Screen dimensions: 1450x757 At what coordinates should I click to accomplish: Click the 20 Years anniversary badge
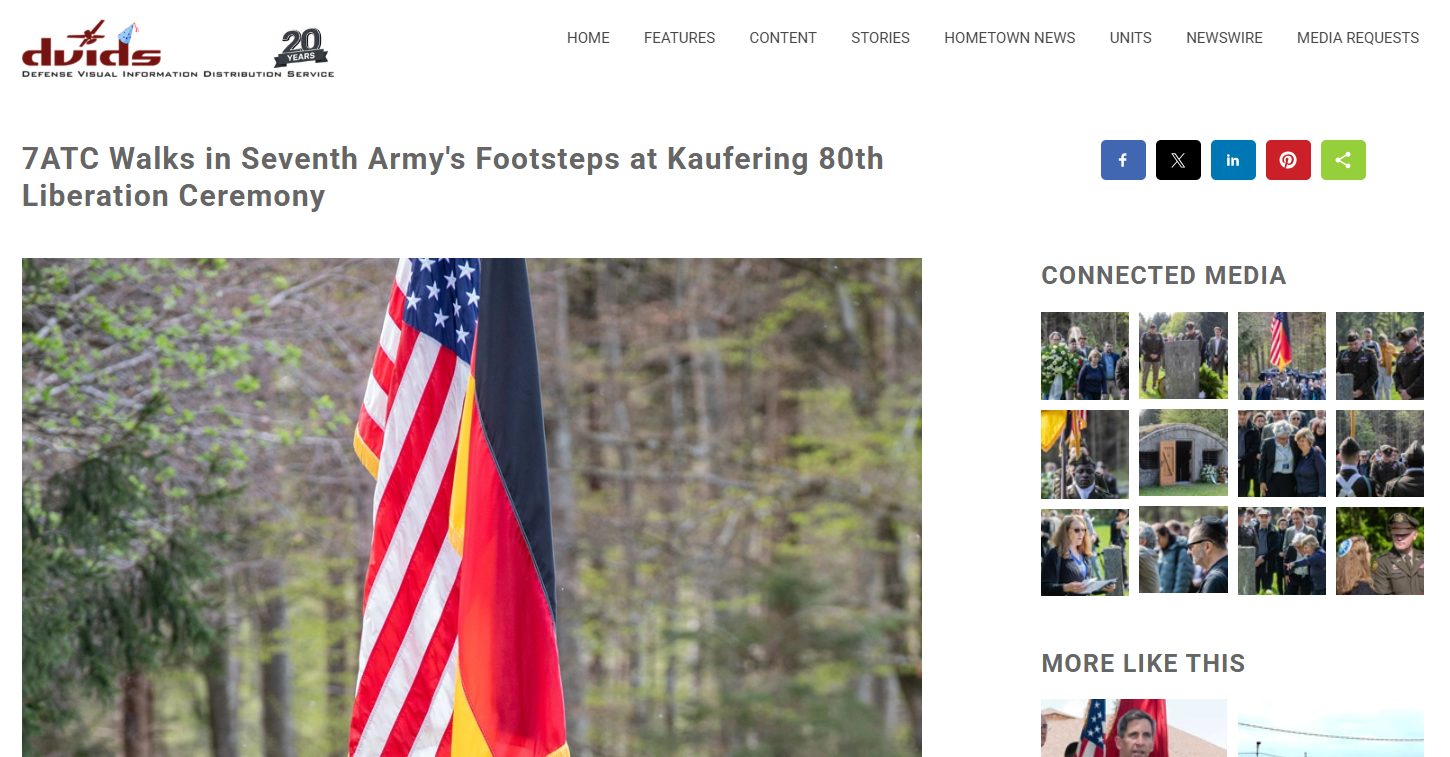pos(301,48)
